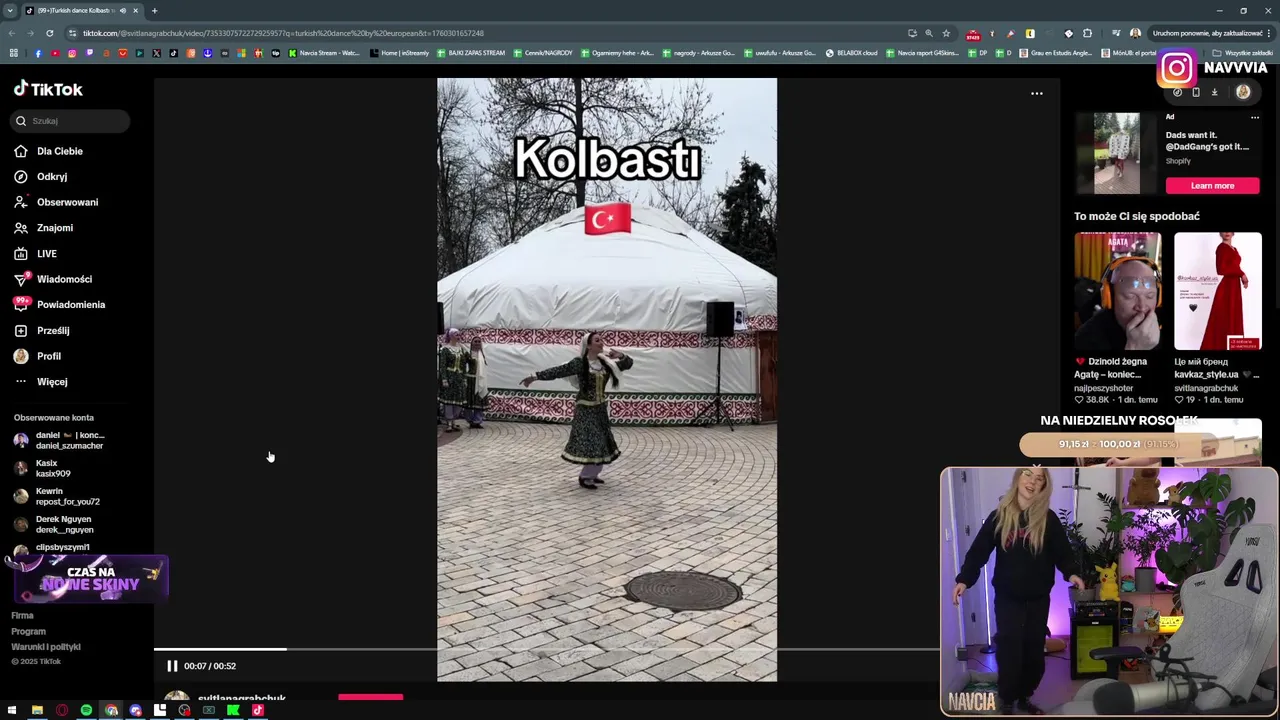Open the X bookmark icon

click(156, 53)
